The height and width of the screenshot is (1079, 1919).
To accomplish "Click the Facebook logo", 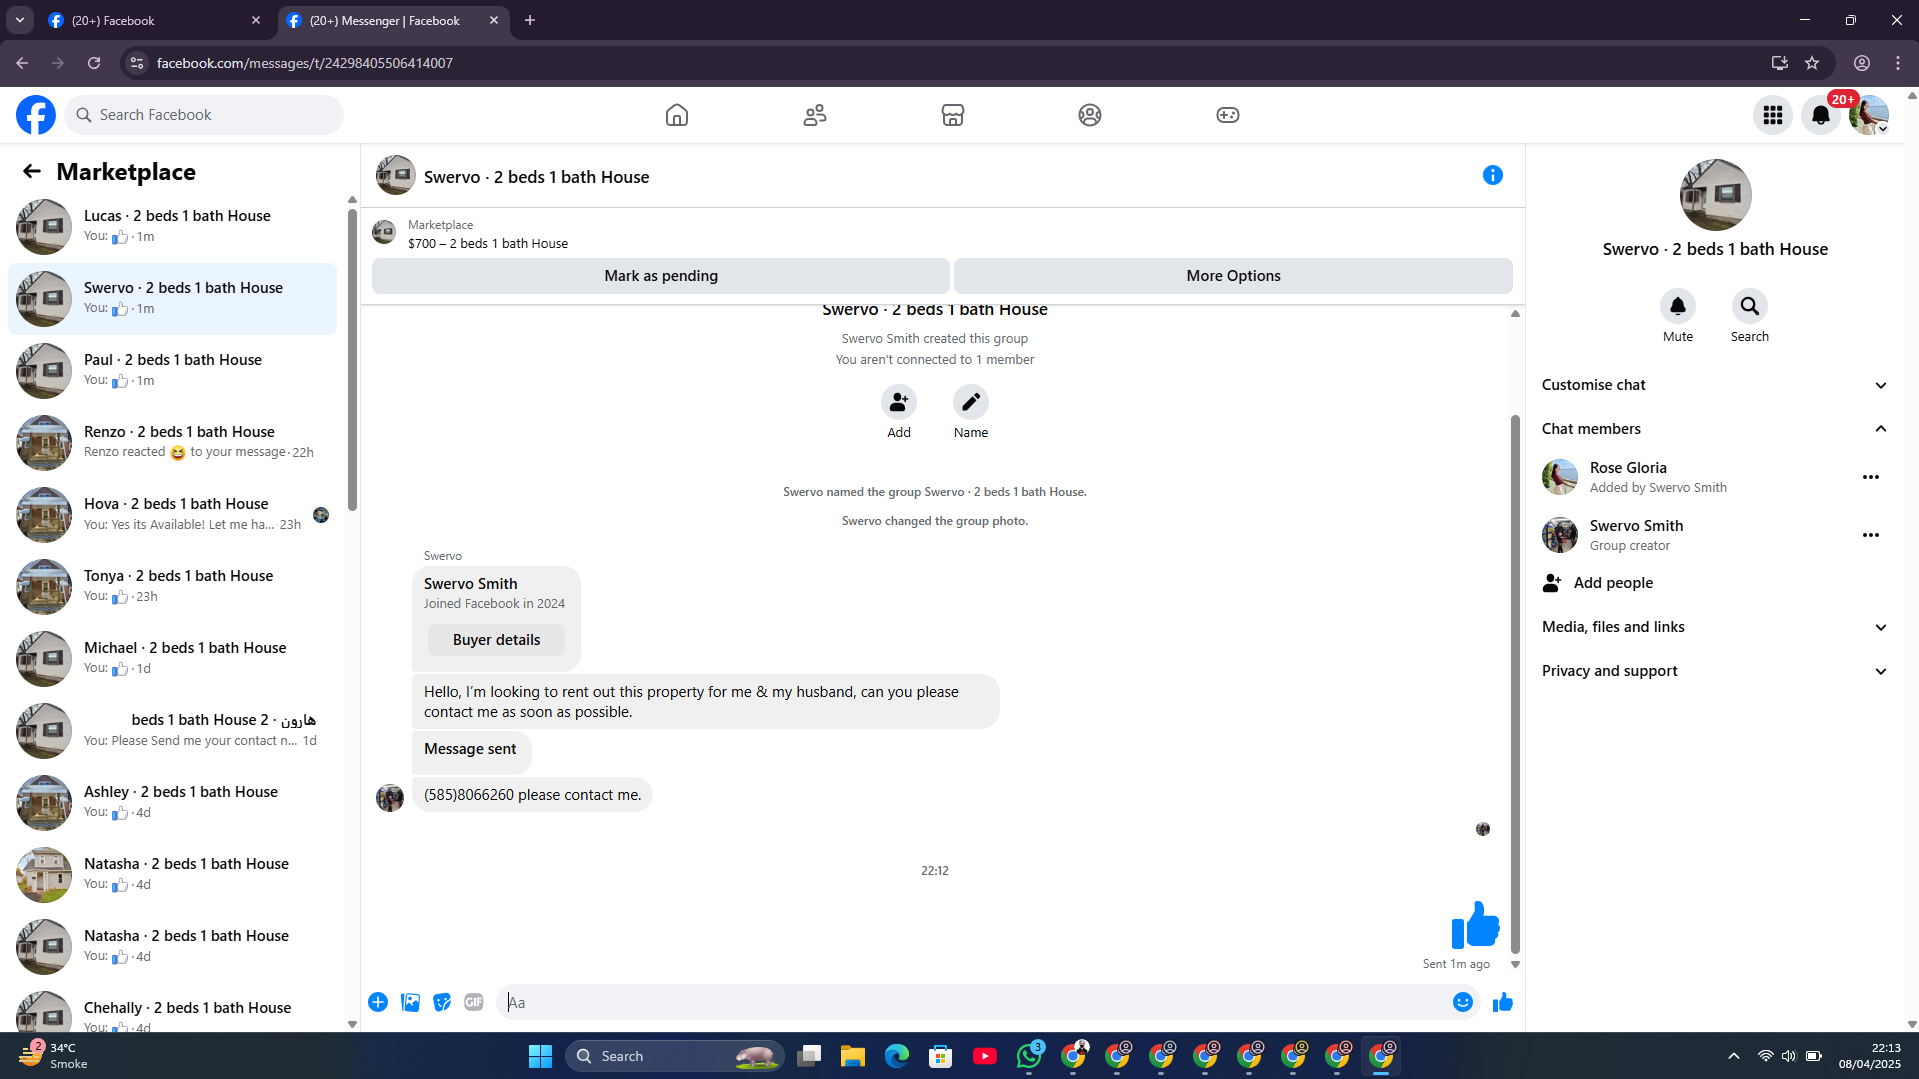I will point(36,115).
